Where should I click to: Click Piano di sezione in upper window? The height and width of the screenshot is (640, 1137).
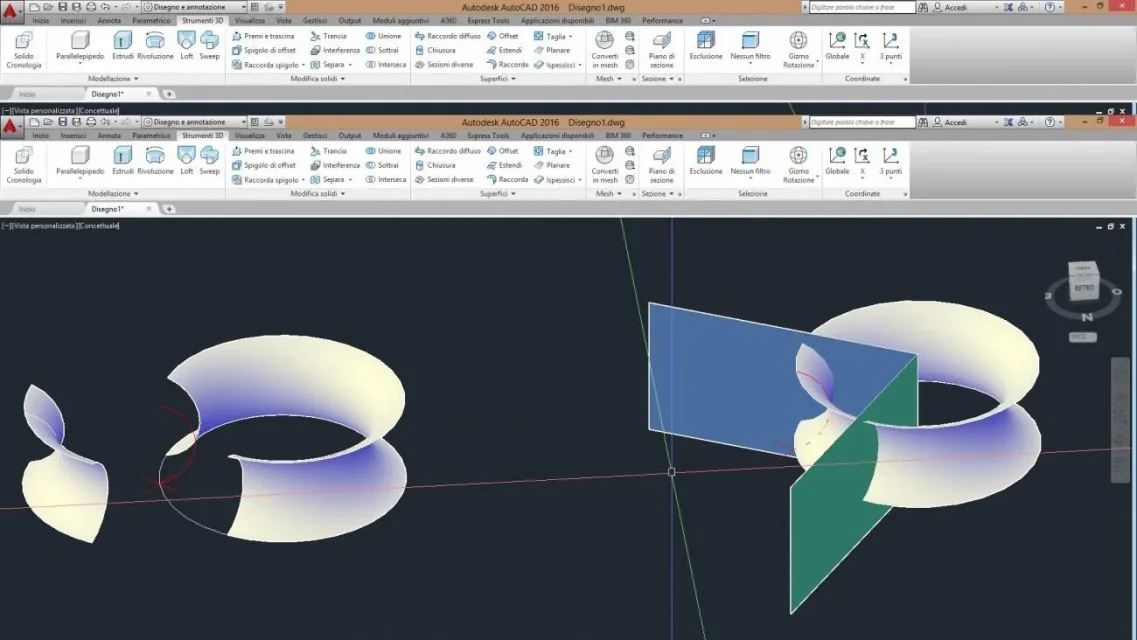pyautogui.click(x=661, y=49)
